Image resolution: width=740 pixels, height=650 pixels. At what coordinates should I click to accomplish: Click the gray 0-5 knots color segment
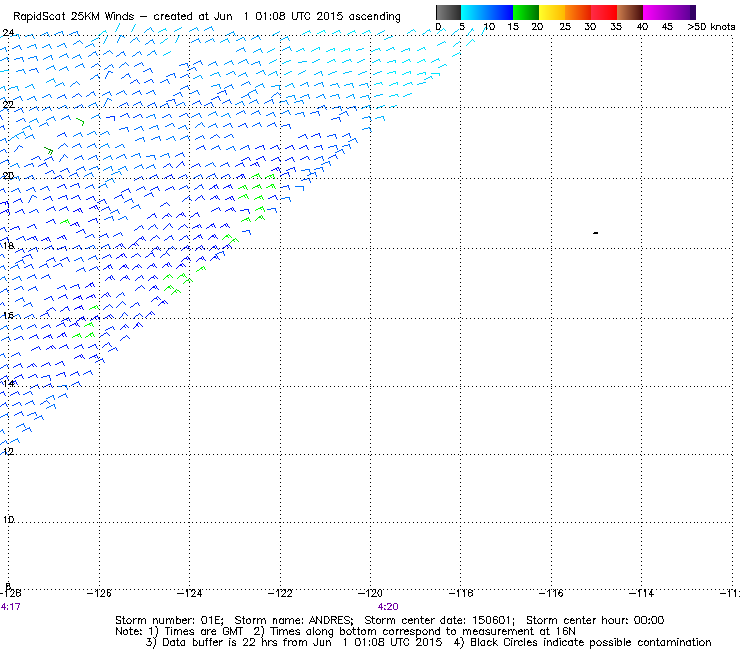(x=448, y=12)
